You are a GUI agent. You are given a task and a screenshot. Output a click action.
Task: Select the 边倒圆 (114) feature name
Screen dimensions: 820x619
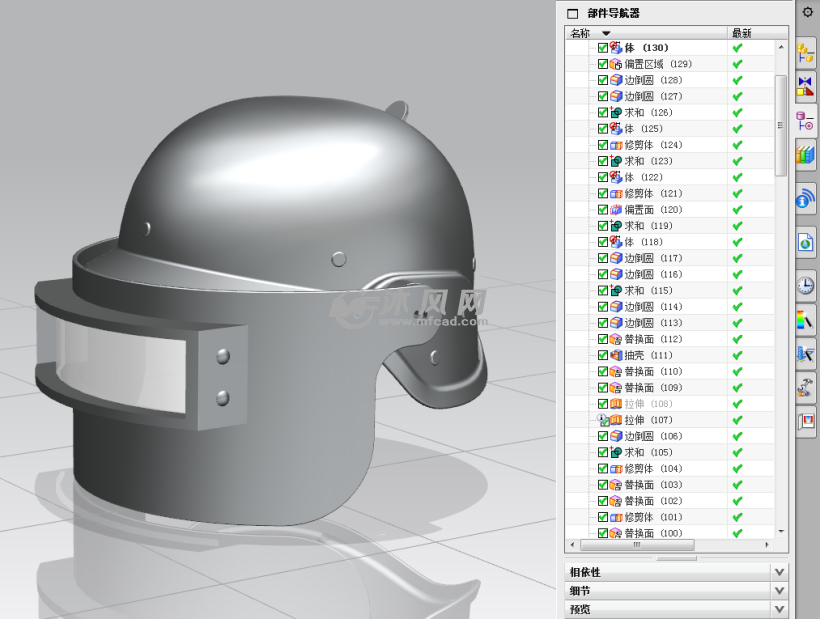point(654,307)
